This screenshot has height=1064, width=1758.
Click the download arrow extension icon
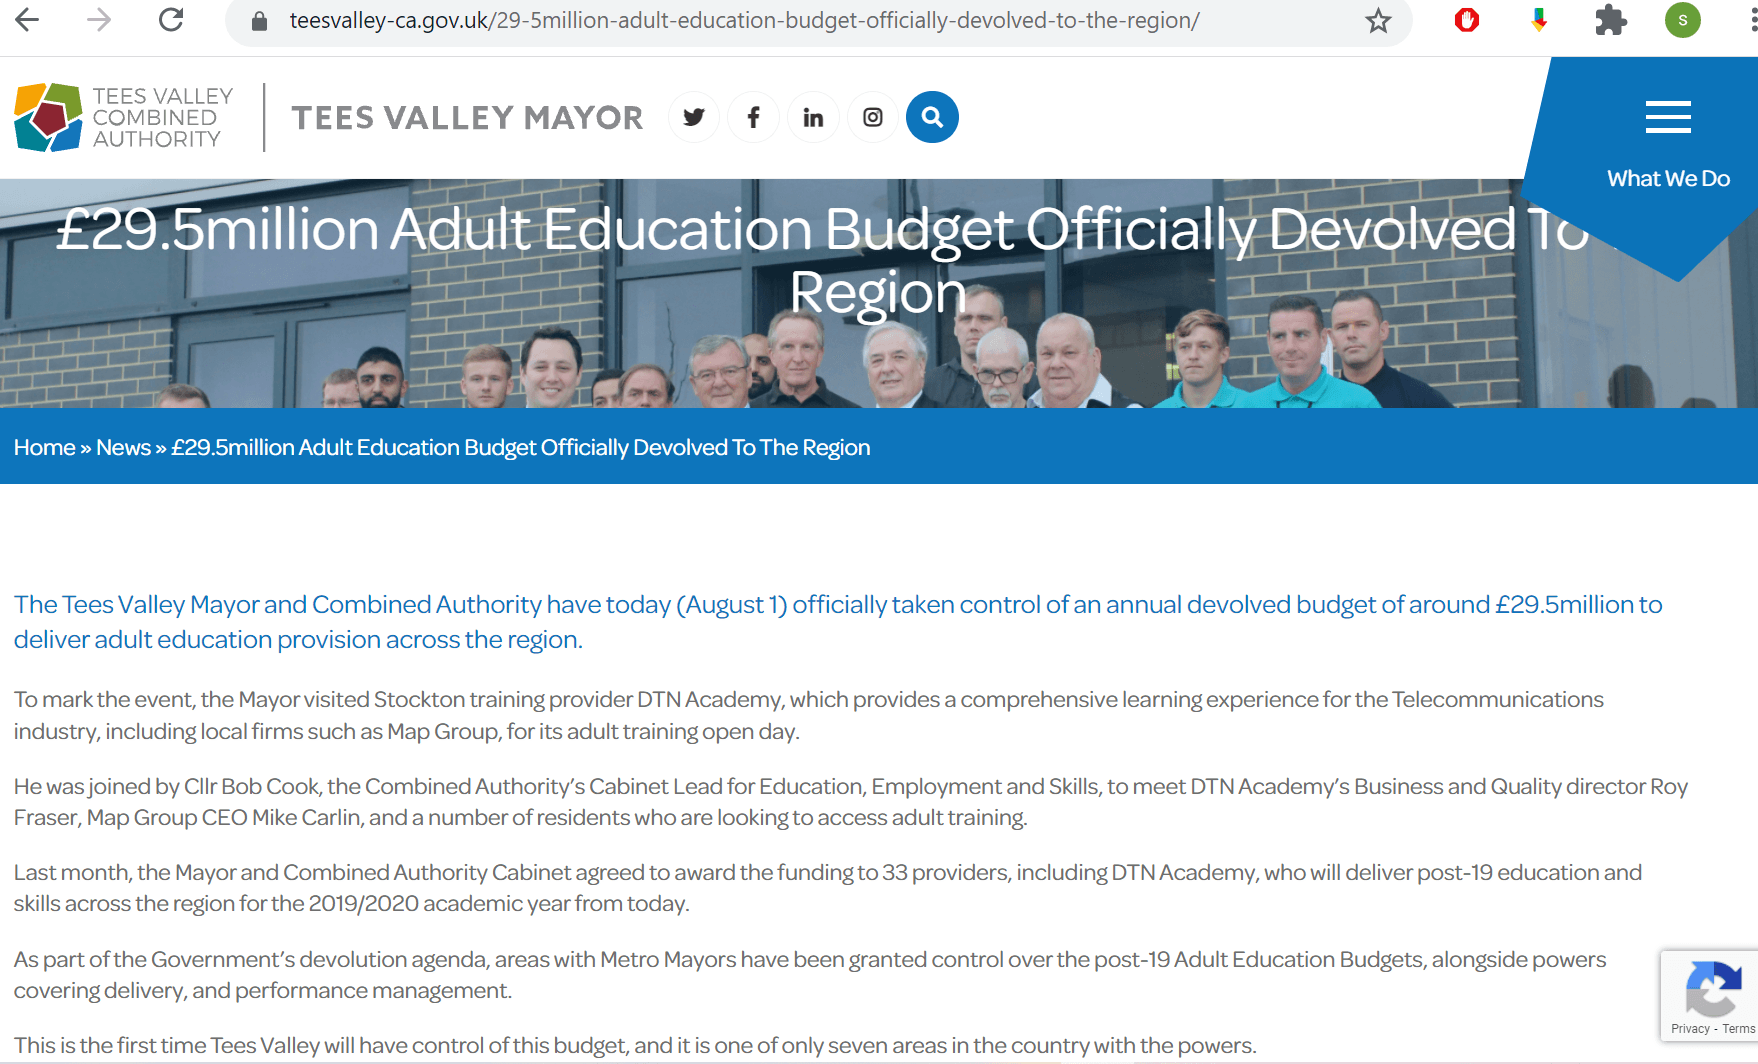(1539, 20)
